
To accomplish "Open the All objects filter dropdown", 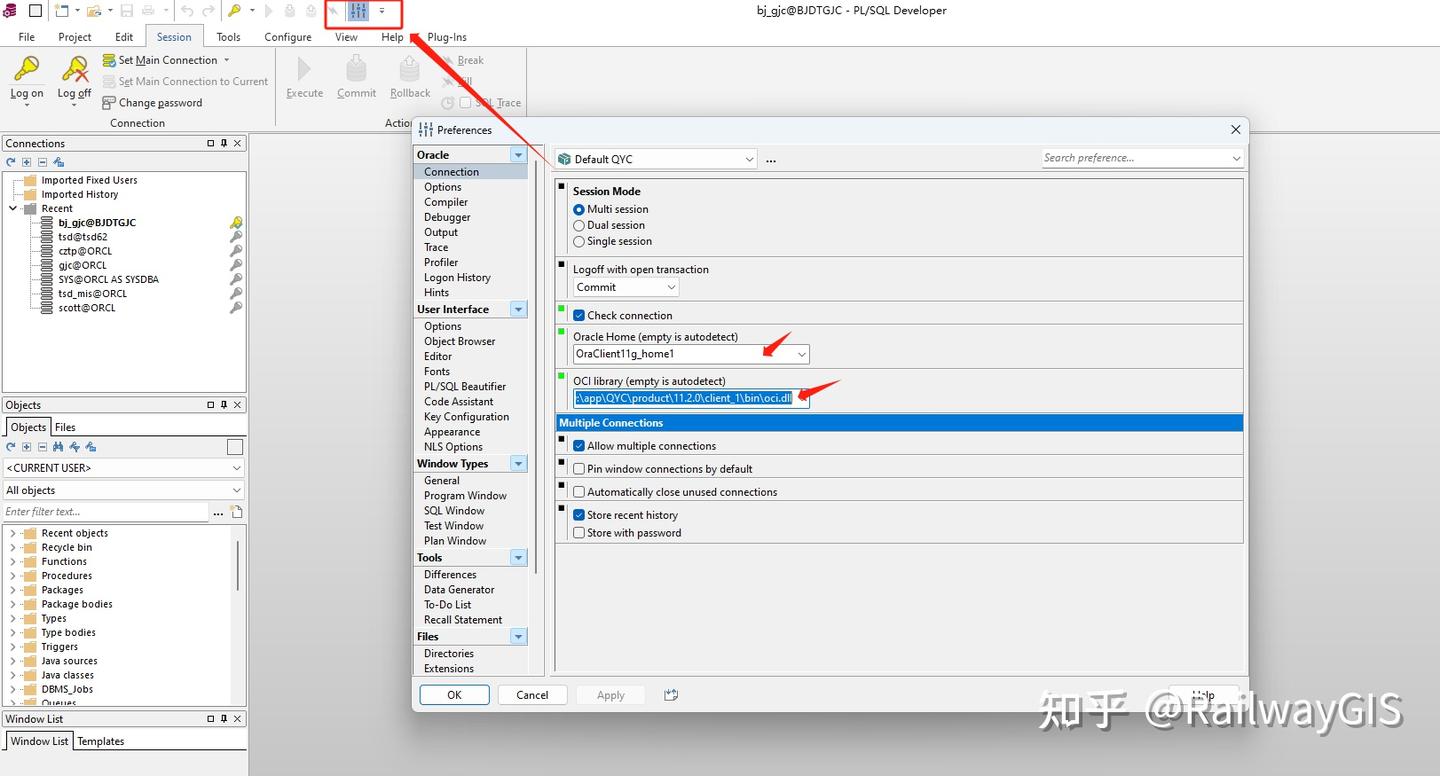I will pyautogui.click(x=123, y=490).
